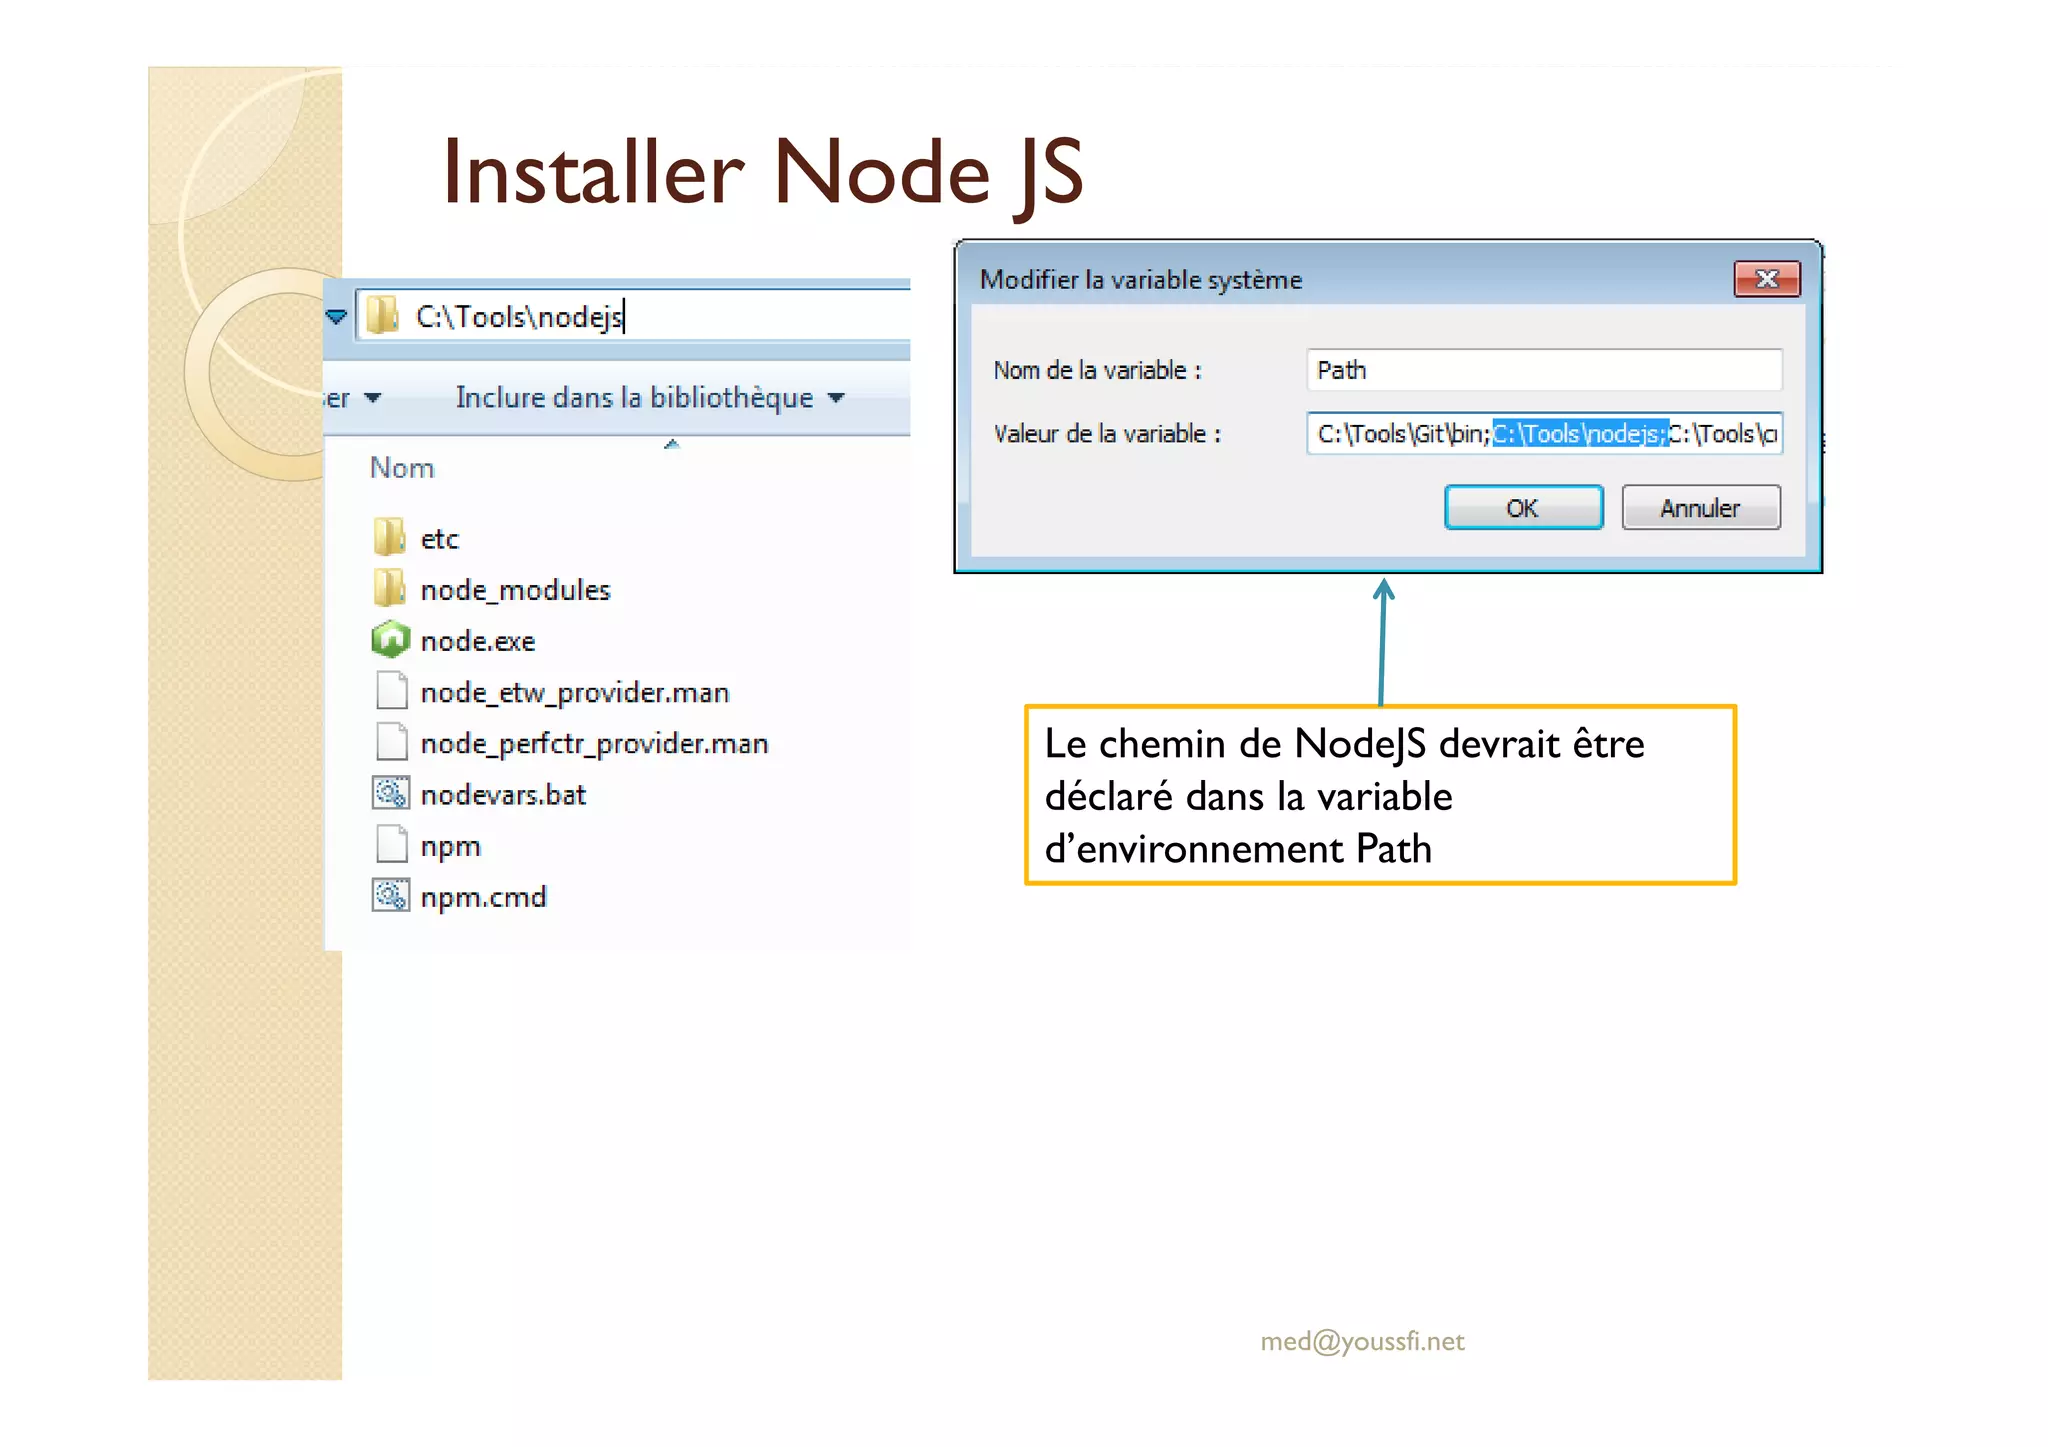Click the node_perfctr_provider.man file icon

[391, 742]
